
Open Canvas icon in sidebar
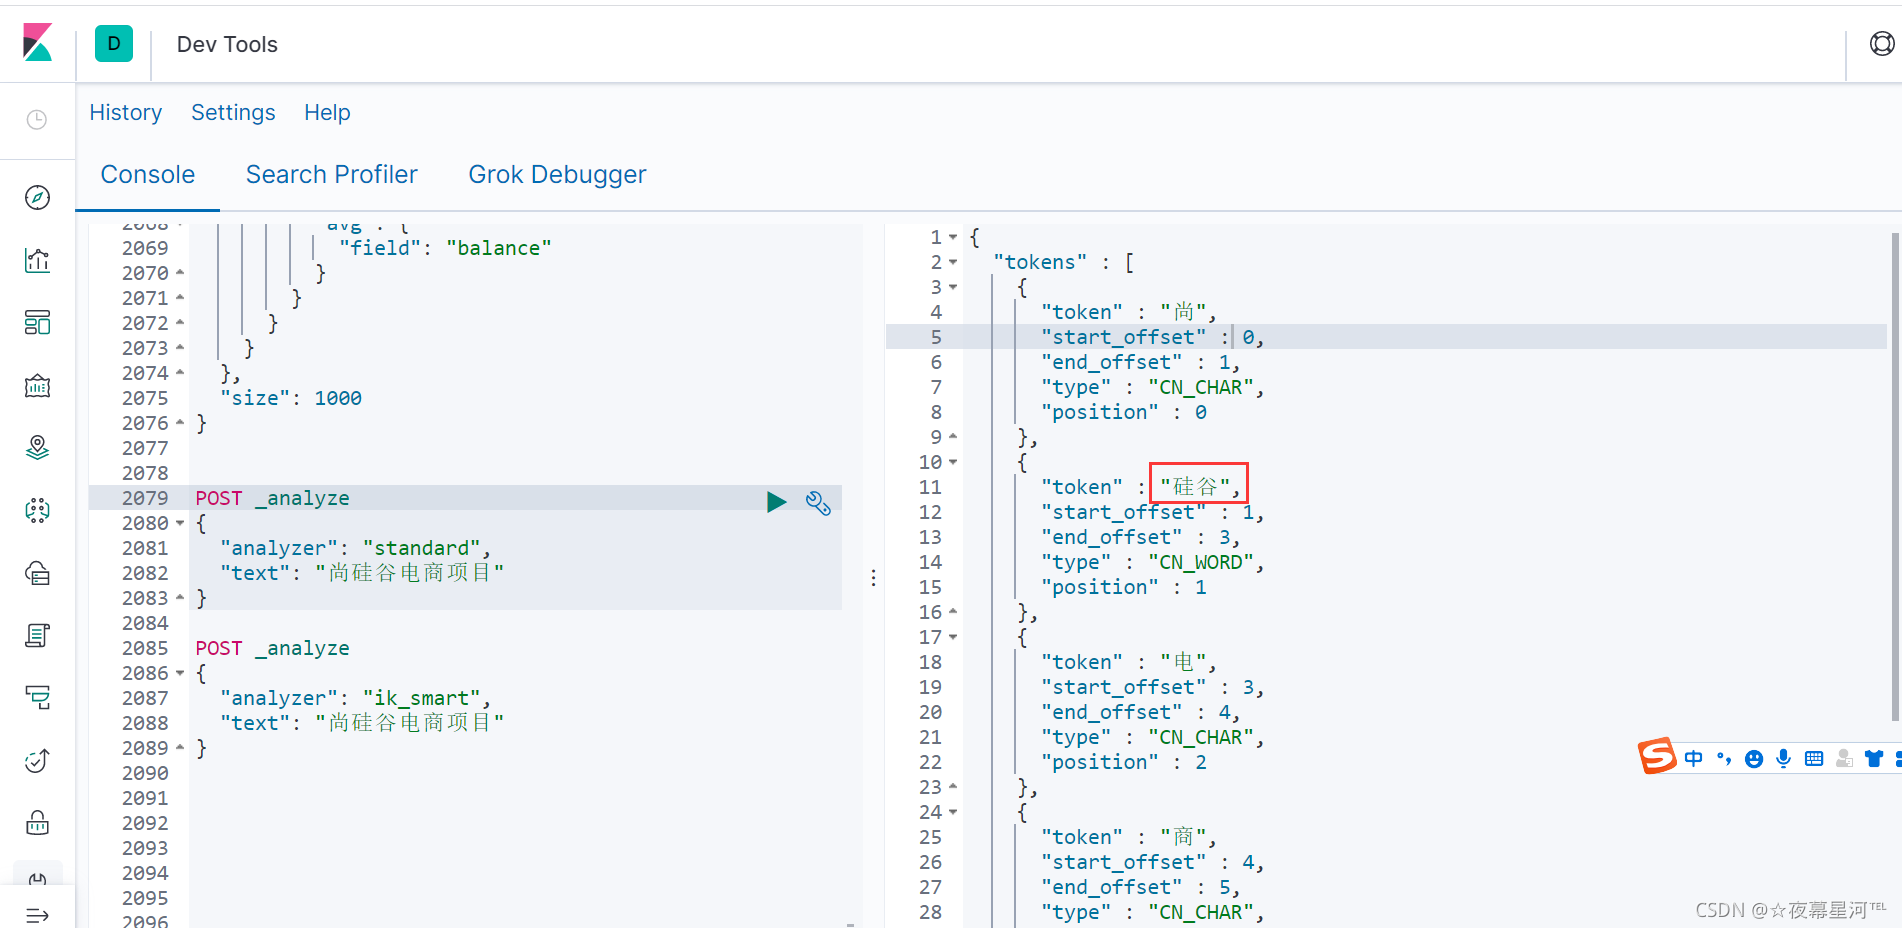(37, 386)
